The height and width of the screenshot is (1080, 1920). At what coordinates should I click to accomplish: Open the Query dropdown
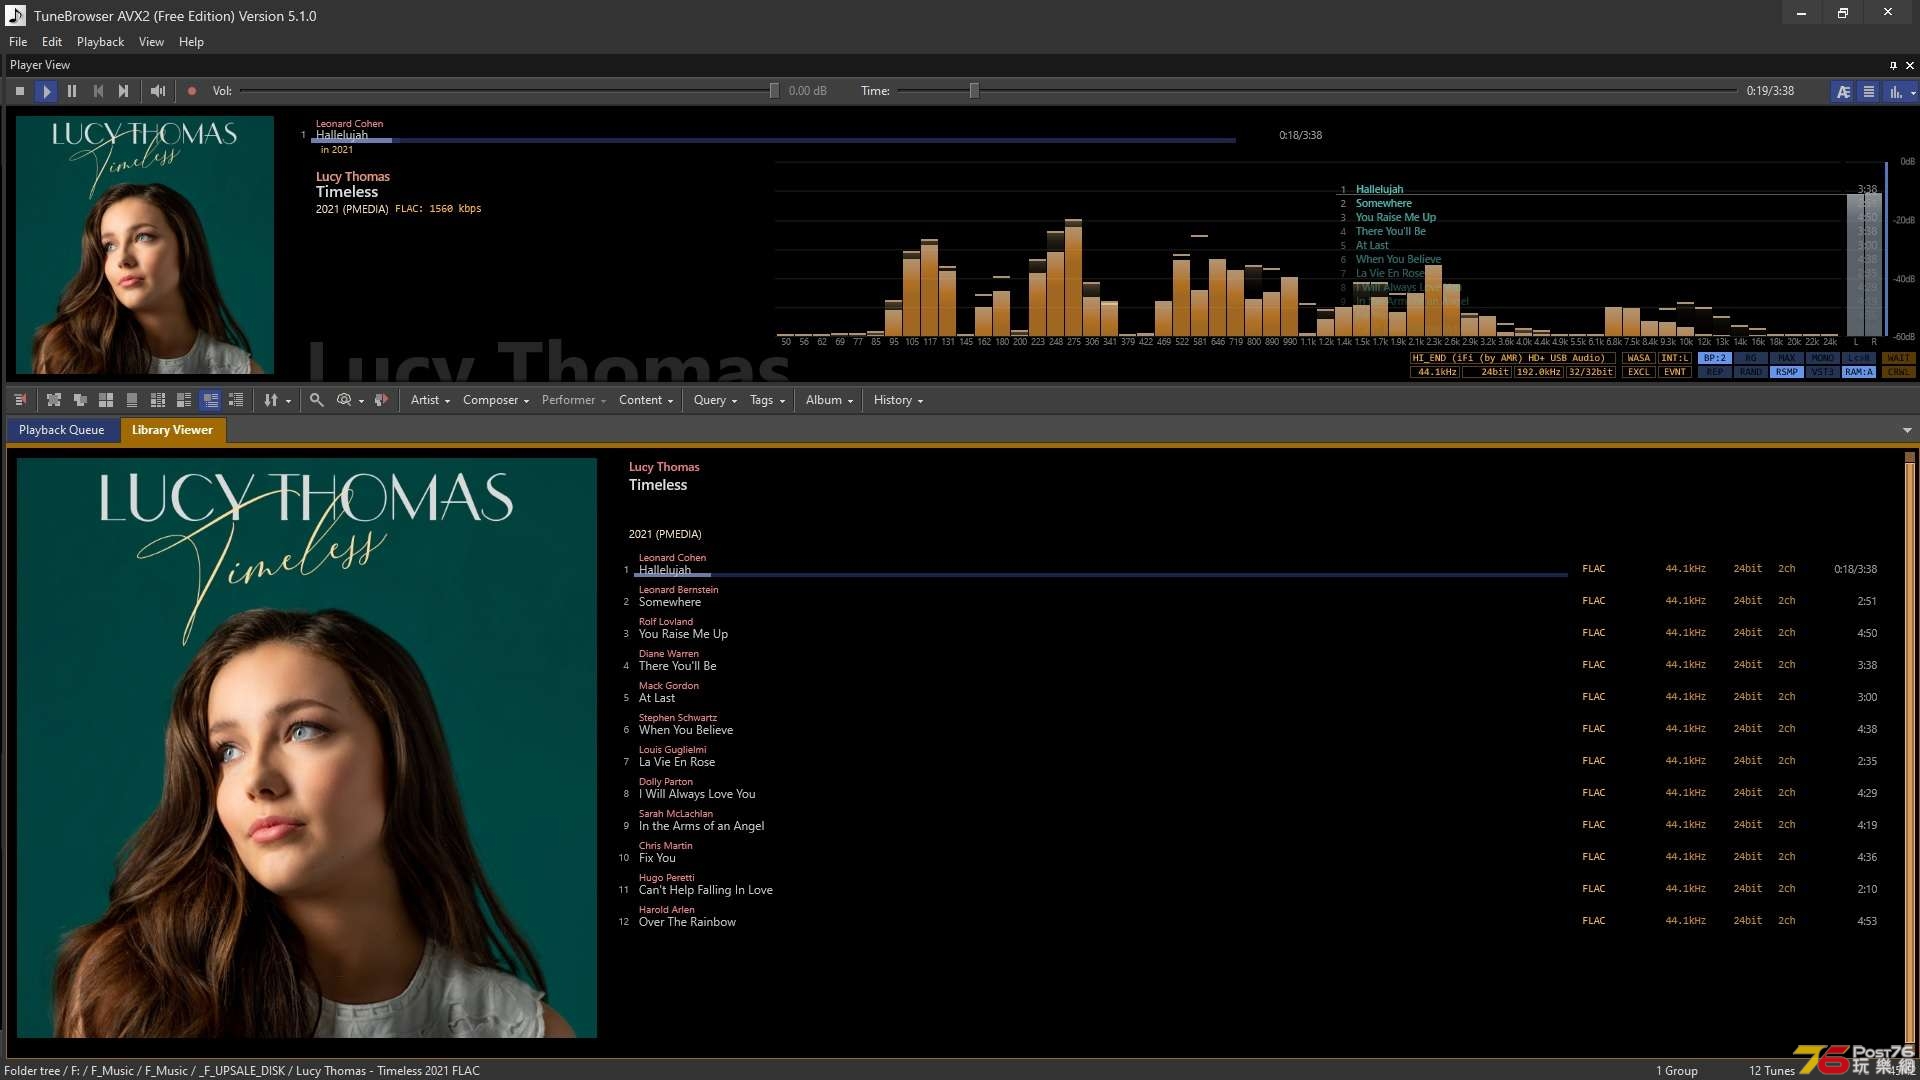pyautogui.click(x=715, y=400)
